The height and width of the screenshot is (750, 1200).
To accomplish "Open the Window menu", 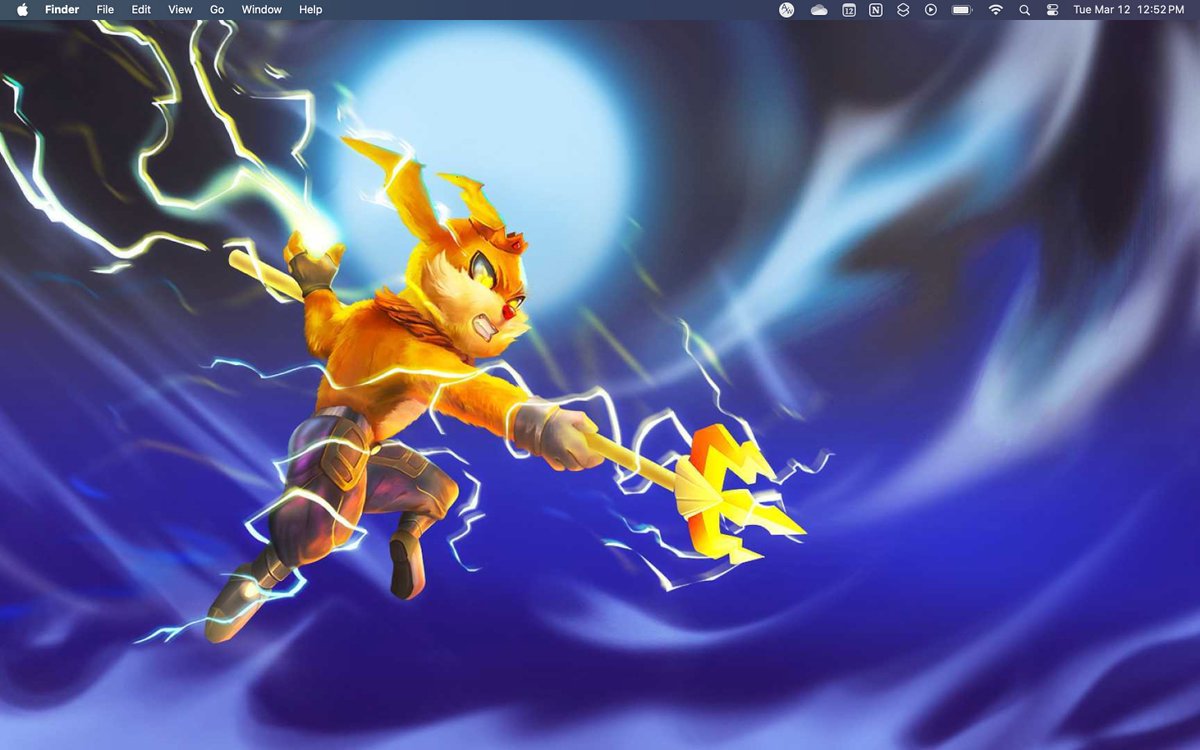I will (262, 9).
